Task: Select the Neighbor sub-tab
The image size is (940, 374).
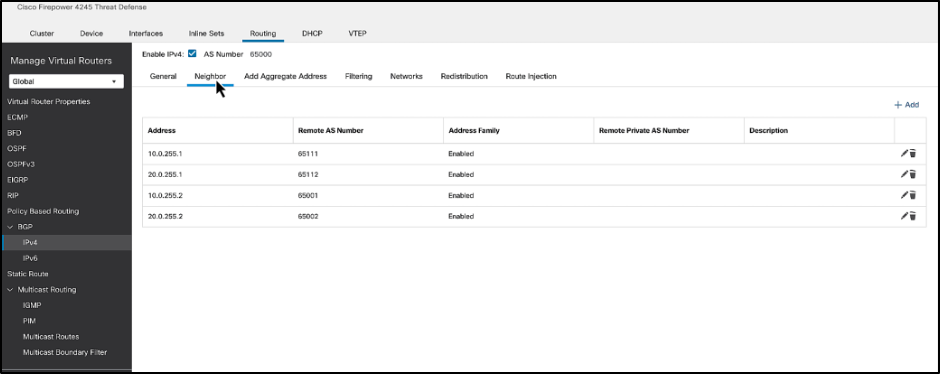Action: tap(210, 76)
